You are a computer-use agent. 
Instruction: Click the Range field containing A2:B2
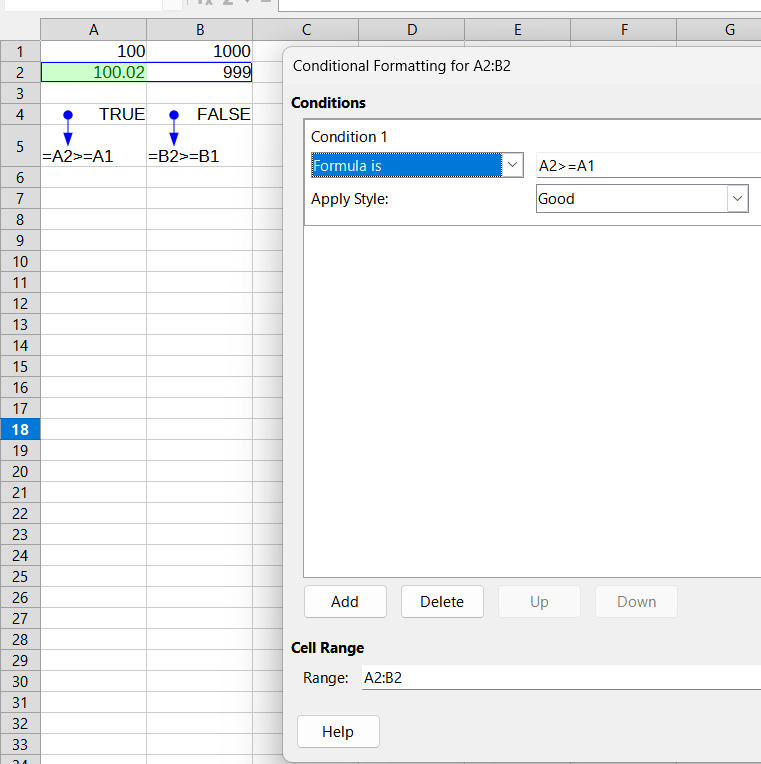tap(560, 678)
